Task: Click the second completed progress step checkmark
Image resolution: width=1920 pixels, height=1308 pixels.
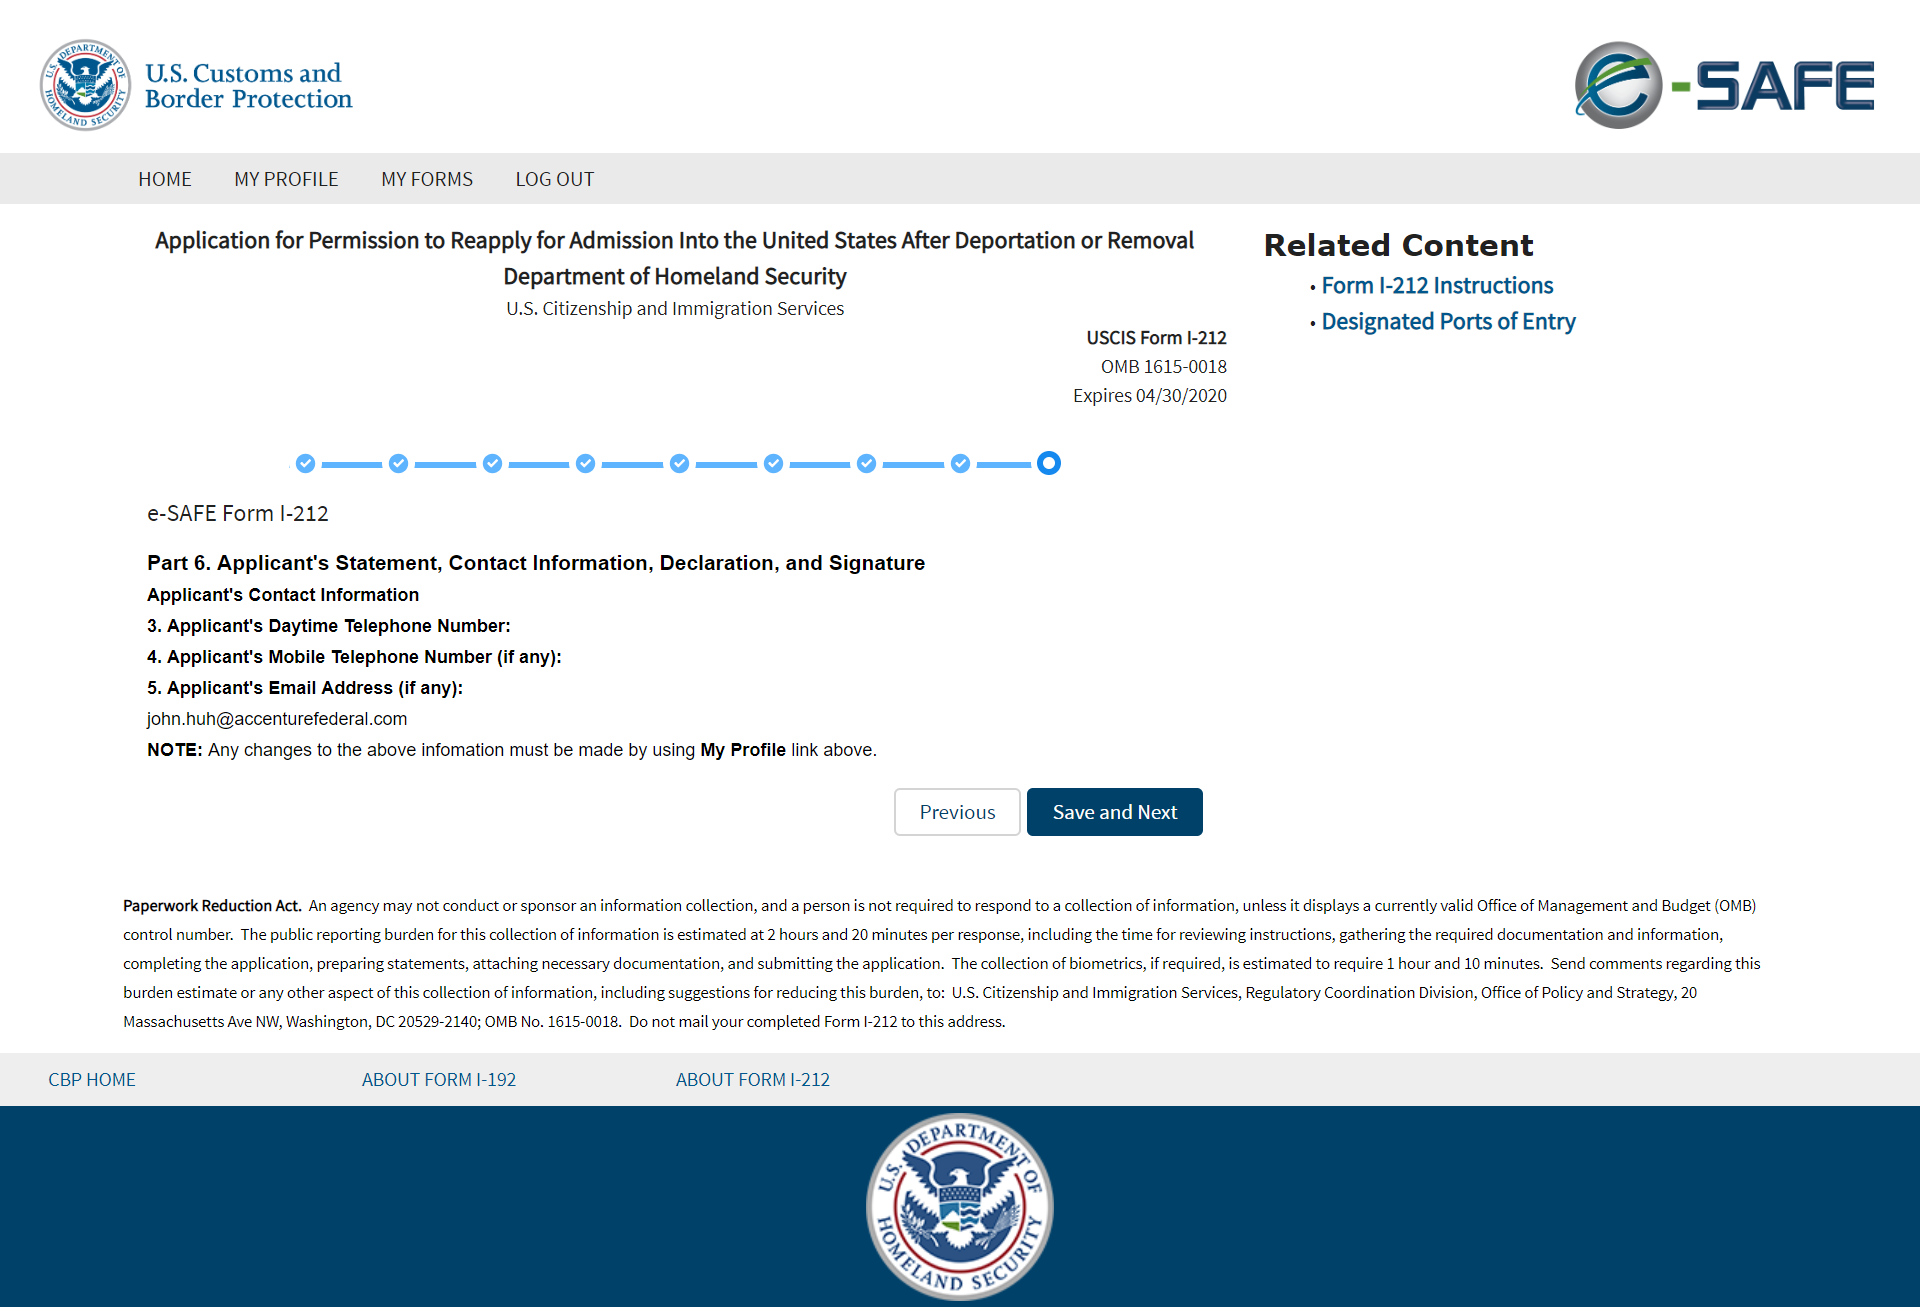Action: point(398,463)
